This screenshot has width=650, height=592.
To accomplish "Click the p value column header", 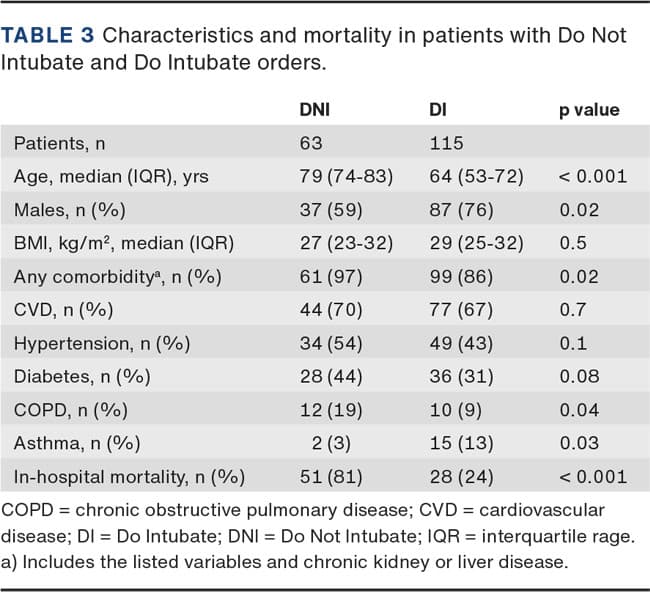I will (x=589, y=110).
